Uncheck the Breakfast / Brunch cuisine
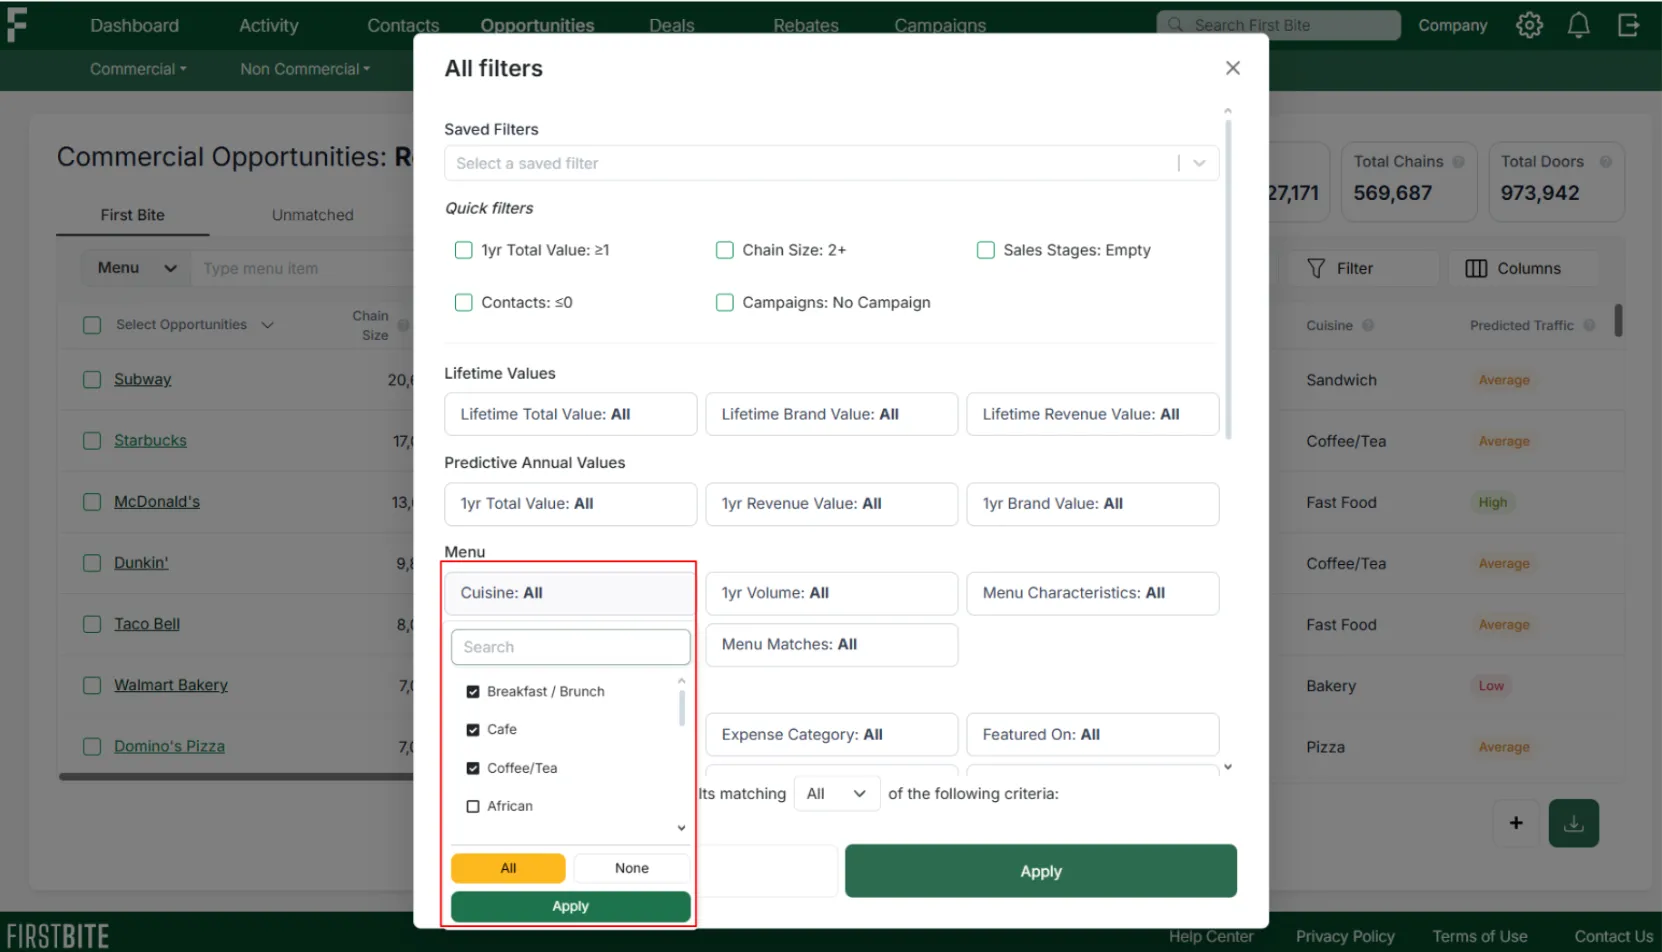Viewport: 1662px width, 952px height. [473, 692]
